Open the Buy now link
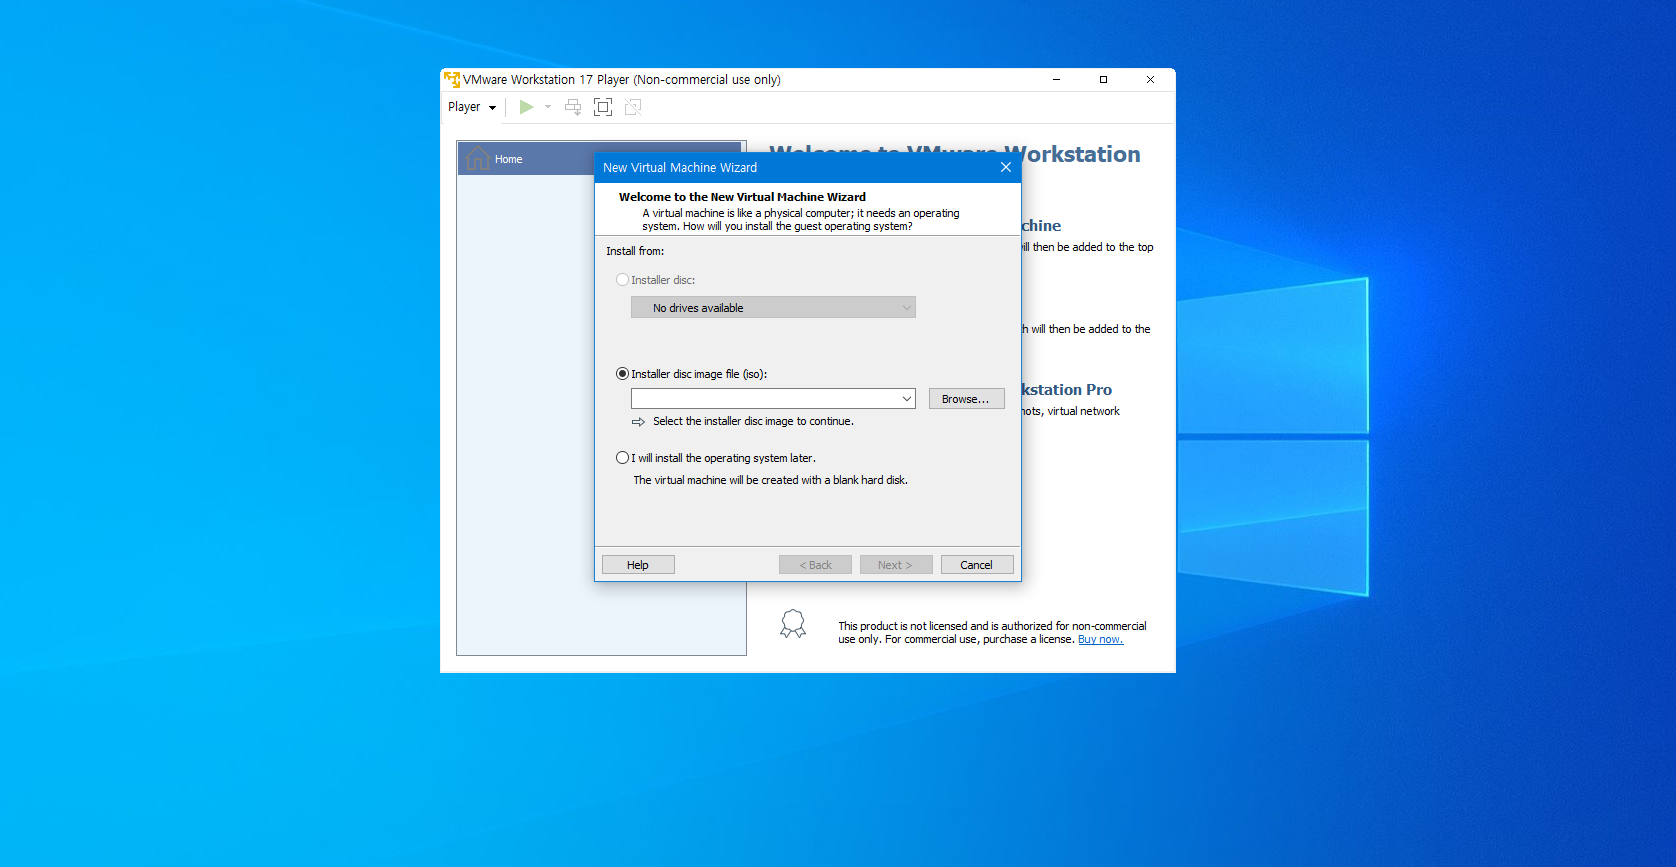The image size is (1676, 867). (1100, 640)
